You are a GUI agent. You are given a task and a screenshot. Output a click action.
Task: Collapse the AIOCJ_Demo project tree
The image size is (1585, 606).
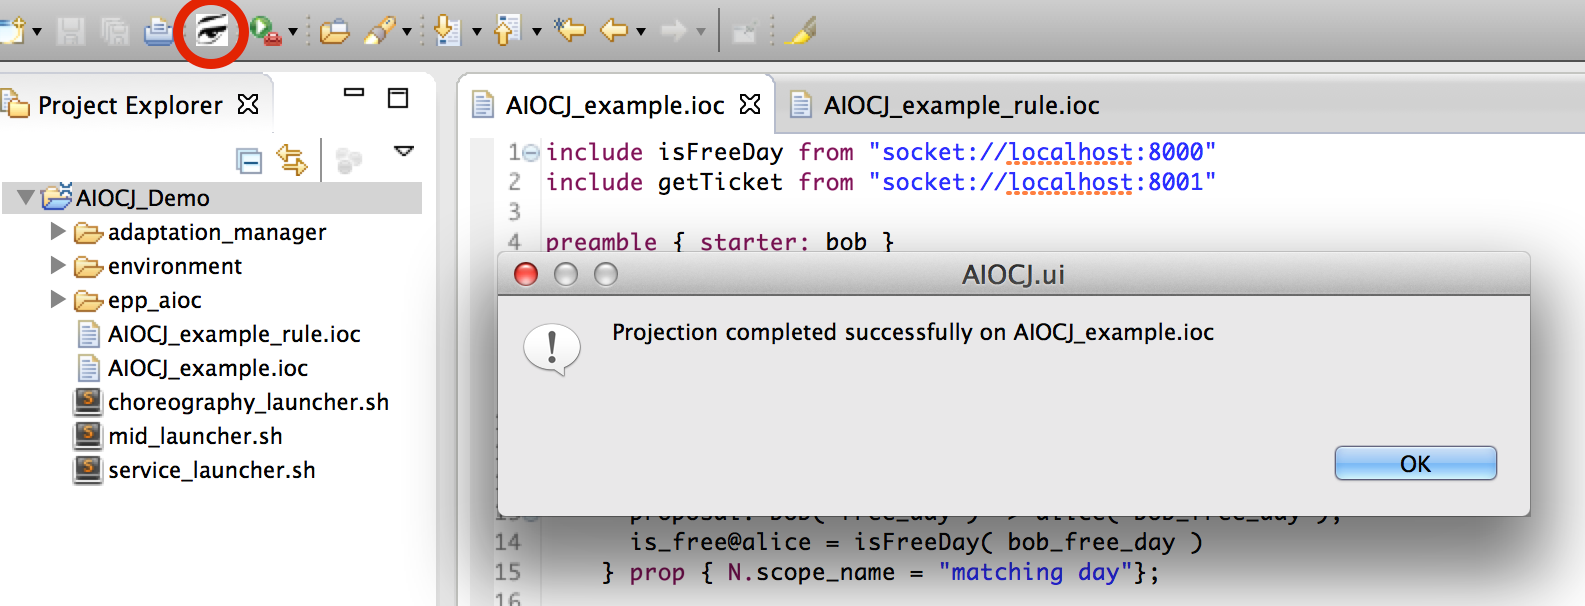click(x=26, y=198)
